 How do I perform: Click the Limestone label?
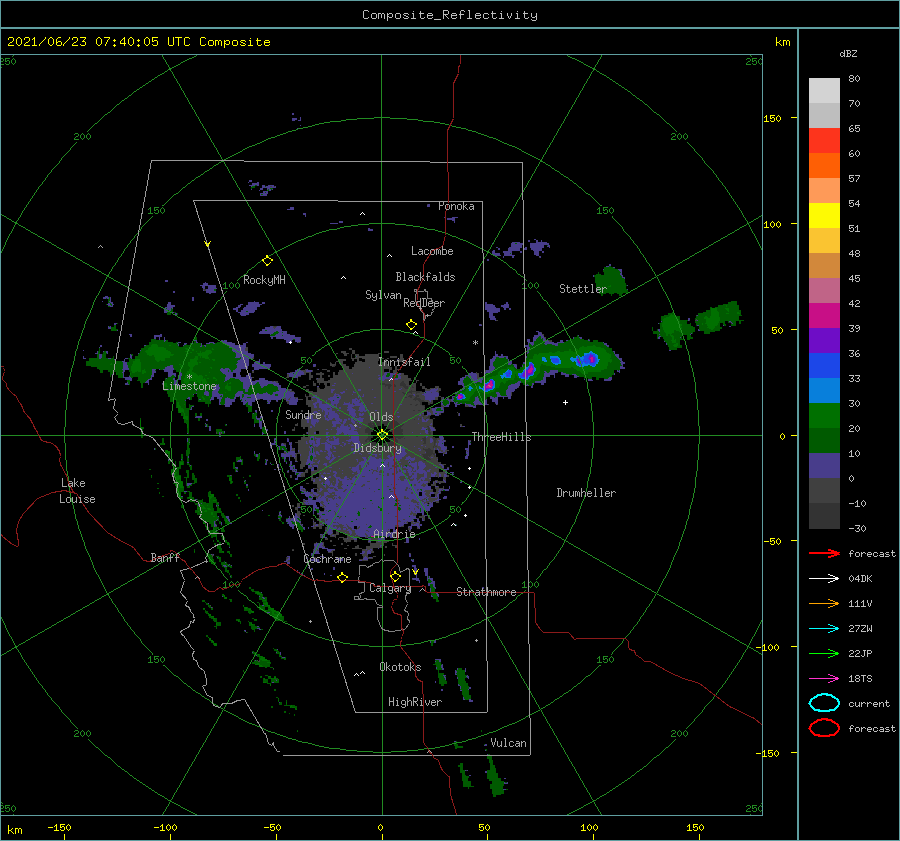point(189,386)
